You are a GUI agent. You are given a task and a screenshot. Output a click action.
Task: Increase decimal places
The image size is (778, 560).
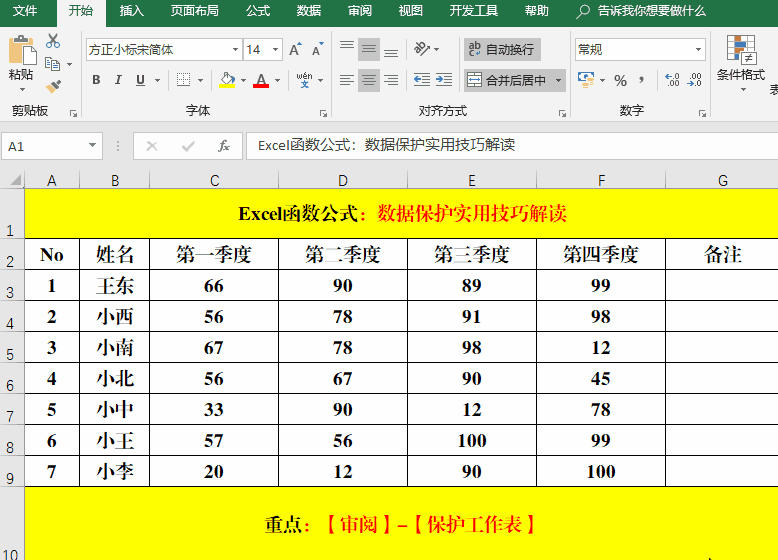click(x=672, y=80)
